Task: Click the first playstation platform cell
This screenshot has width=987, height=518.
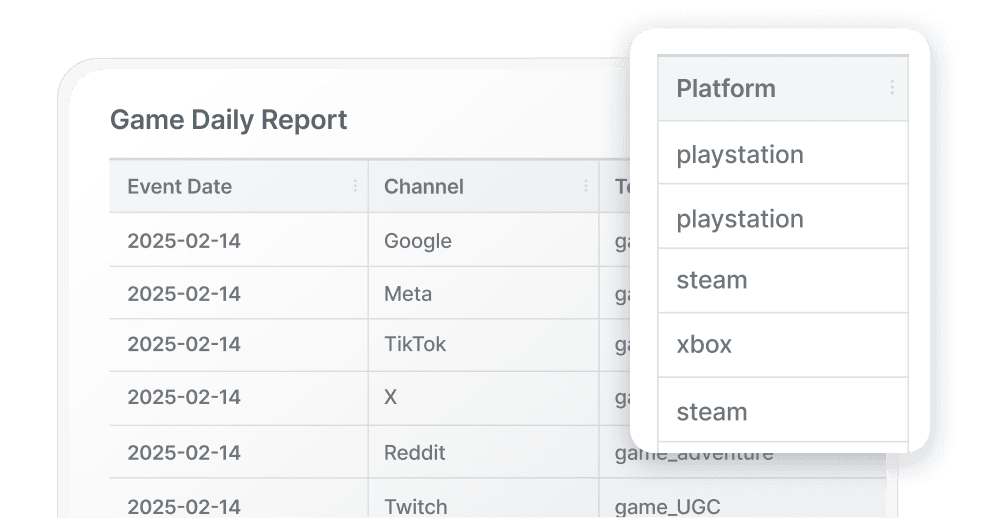Action: tap(740, 155)
